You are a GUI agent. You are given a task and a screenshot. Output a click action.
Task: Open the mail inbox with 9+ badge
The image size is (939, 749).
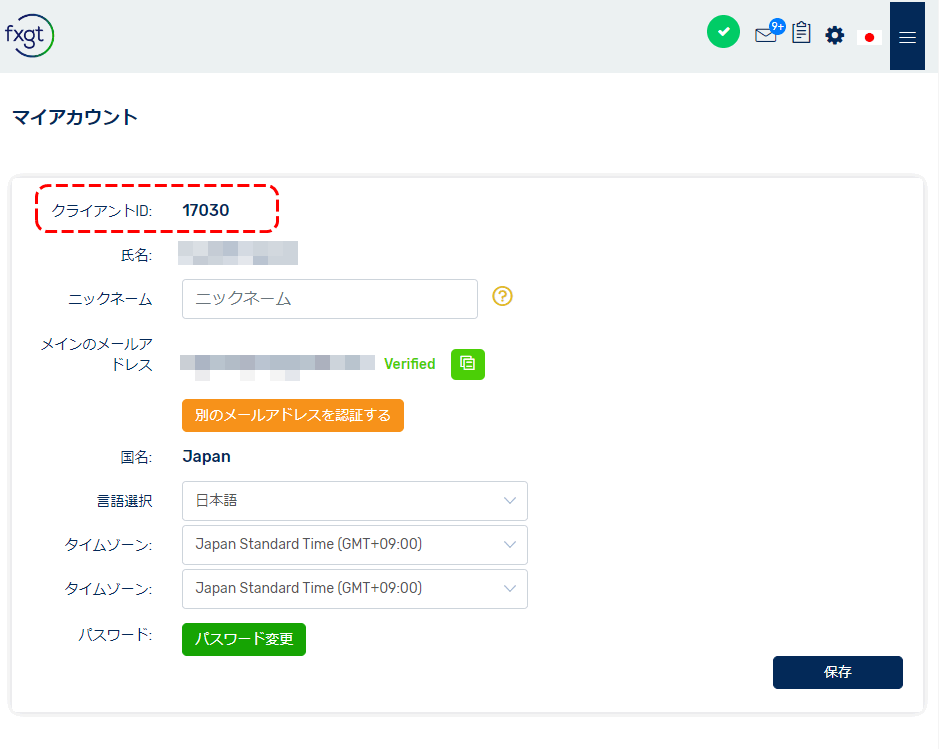pos(769,32)
